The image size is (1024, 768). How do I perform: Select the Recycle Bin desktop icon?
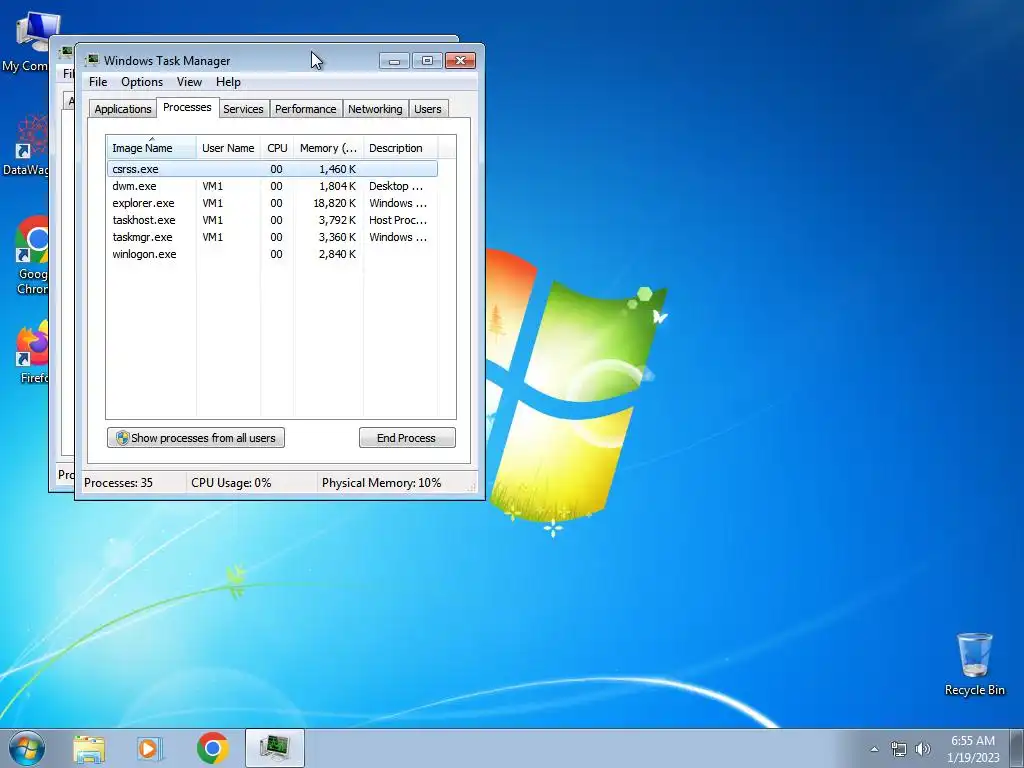974,664
